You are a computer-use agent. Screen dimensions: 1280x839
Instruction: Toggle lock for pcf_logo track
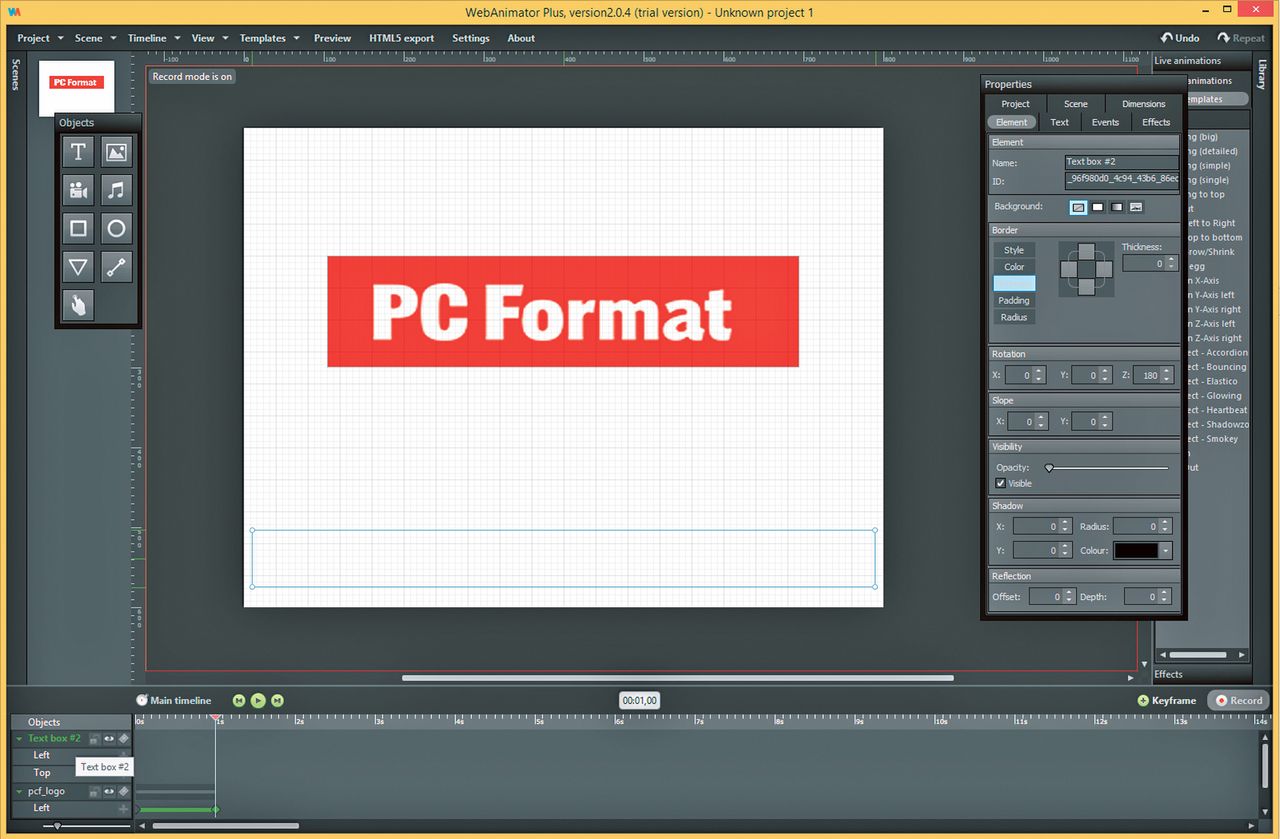point(94,791)
